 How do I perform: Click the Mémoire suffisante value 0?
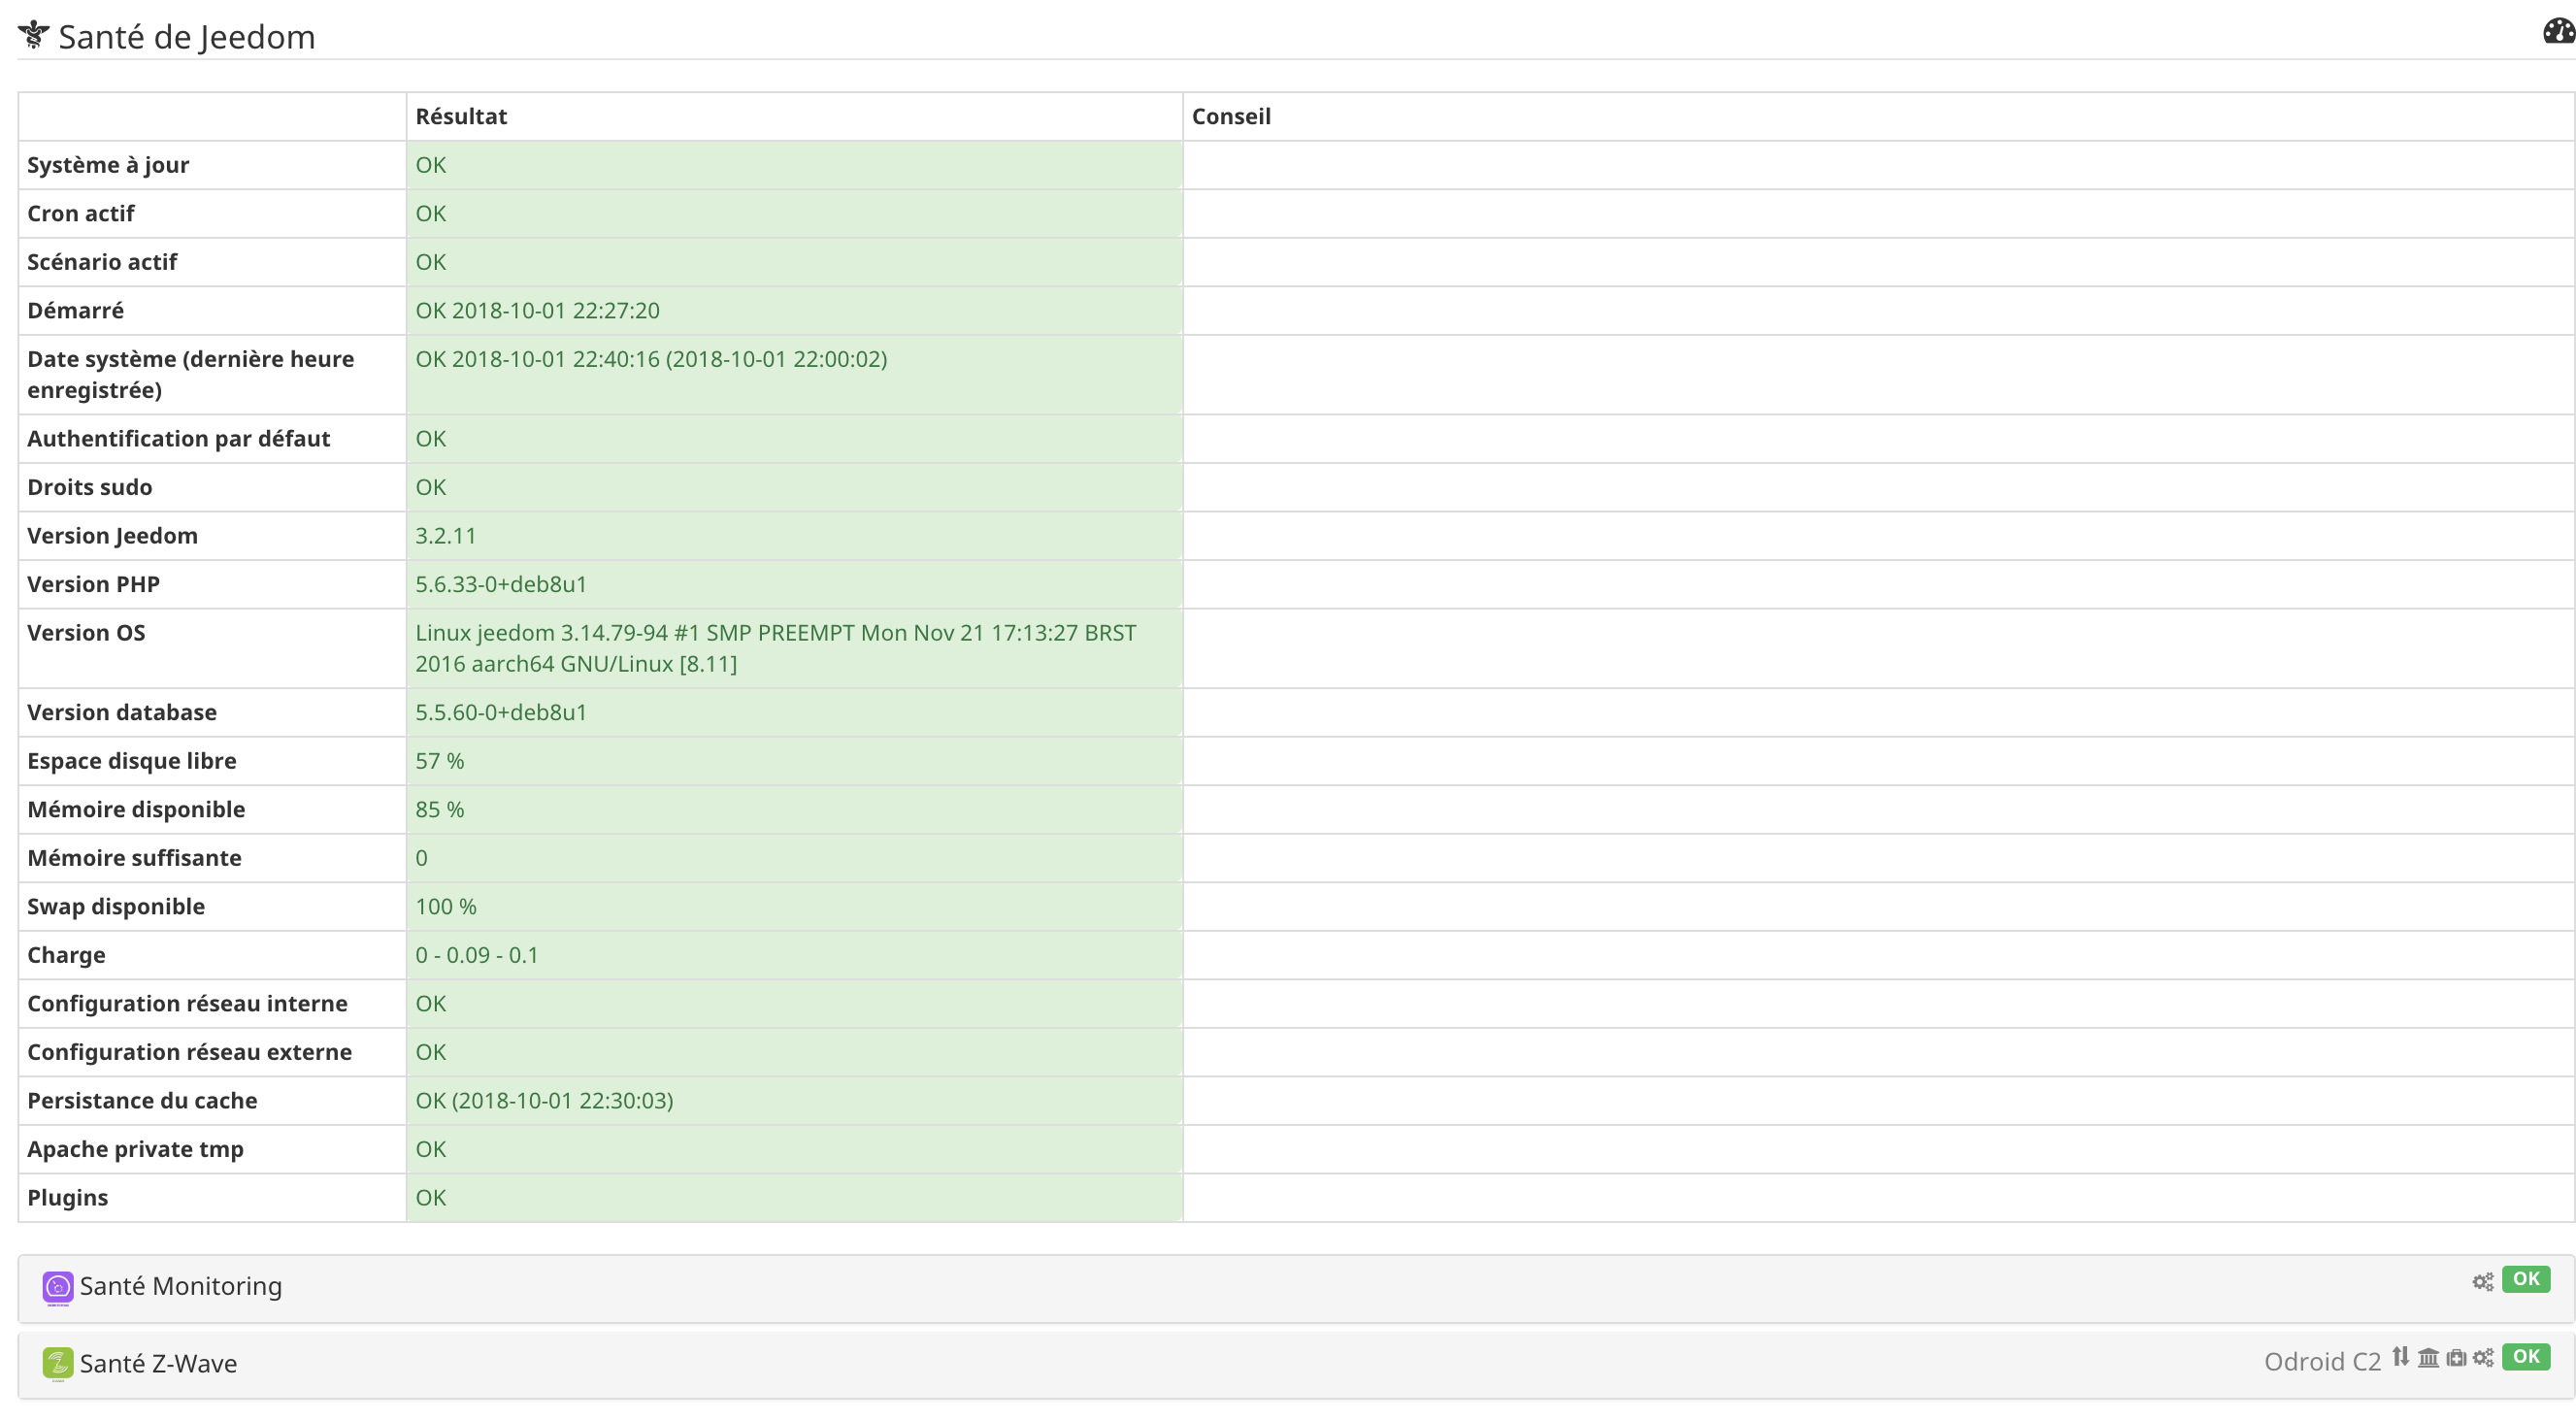(421, 858)
